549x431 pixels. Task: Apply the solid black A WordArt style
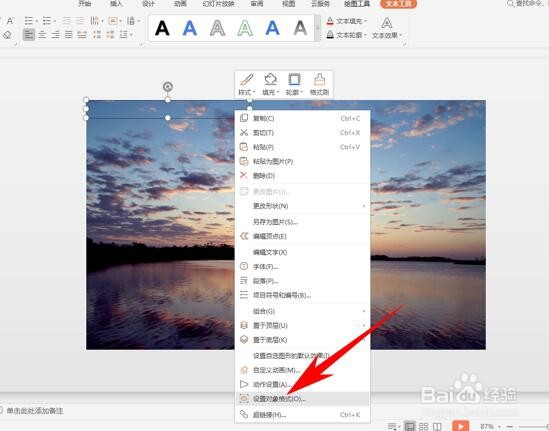click(x=162, y=28)
